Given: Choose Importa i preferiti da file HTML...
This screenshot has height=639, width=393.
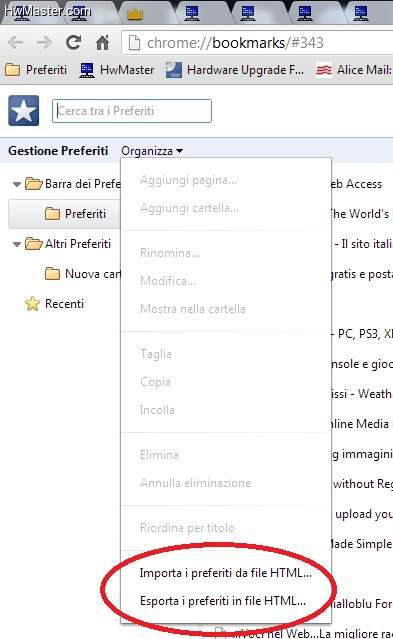Looking at the screenshot, I should [x=226, y=573].
